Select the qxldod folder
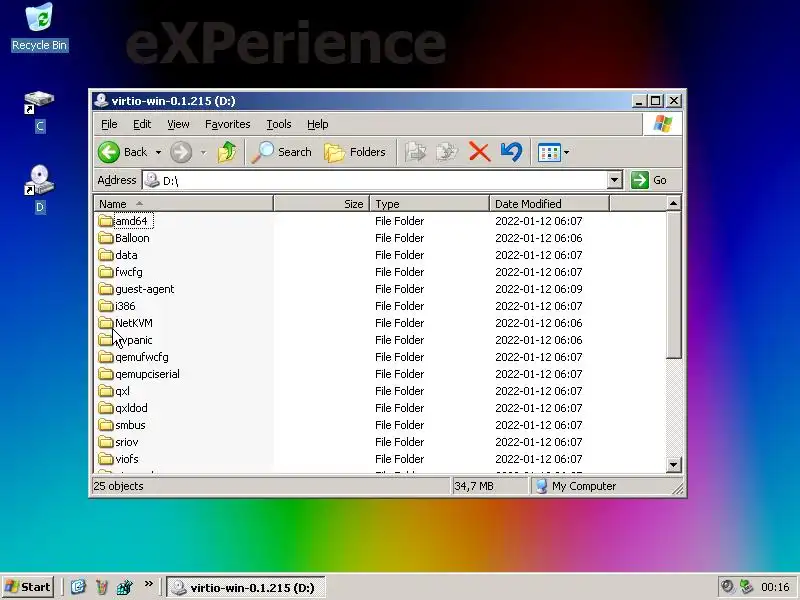The height and width of the screenshot is (600, 800). (123, 408)
